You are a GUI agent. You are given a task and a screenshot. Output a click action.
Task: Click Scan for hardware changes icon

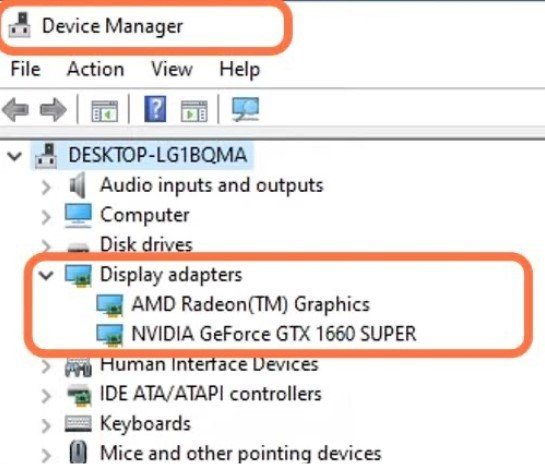pos(245,109)
